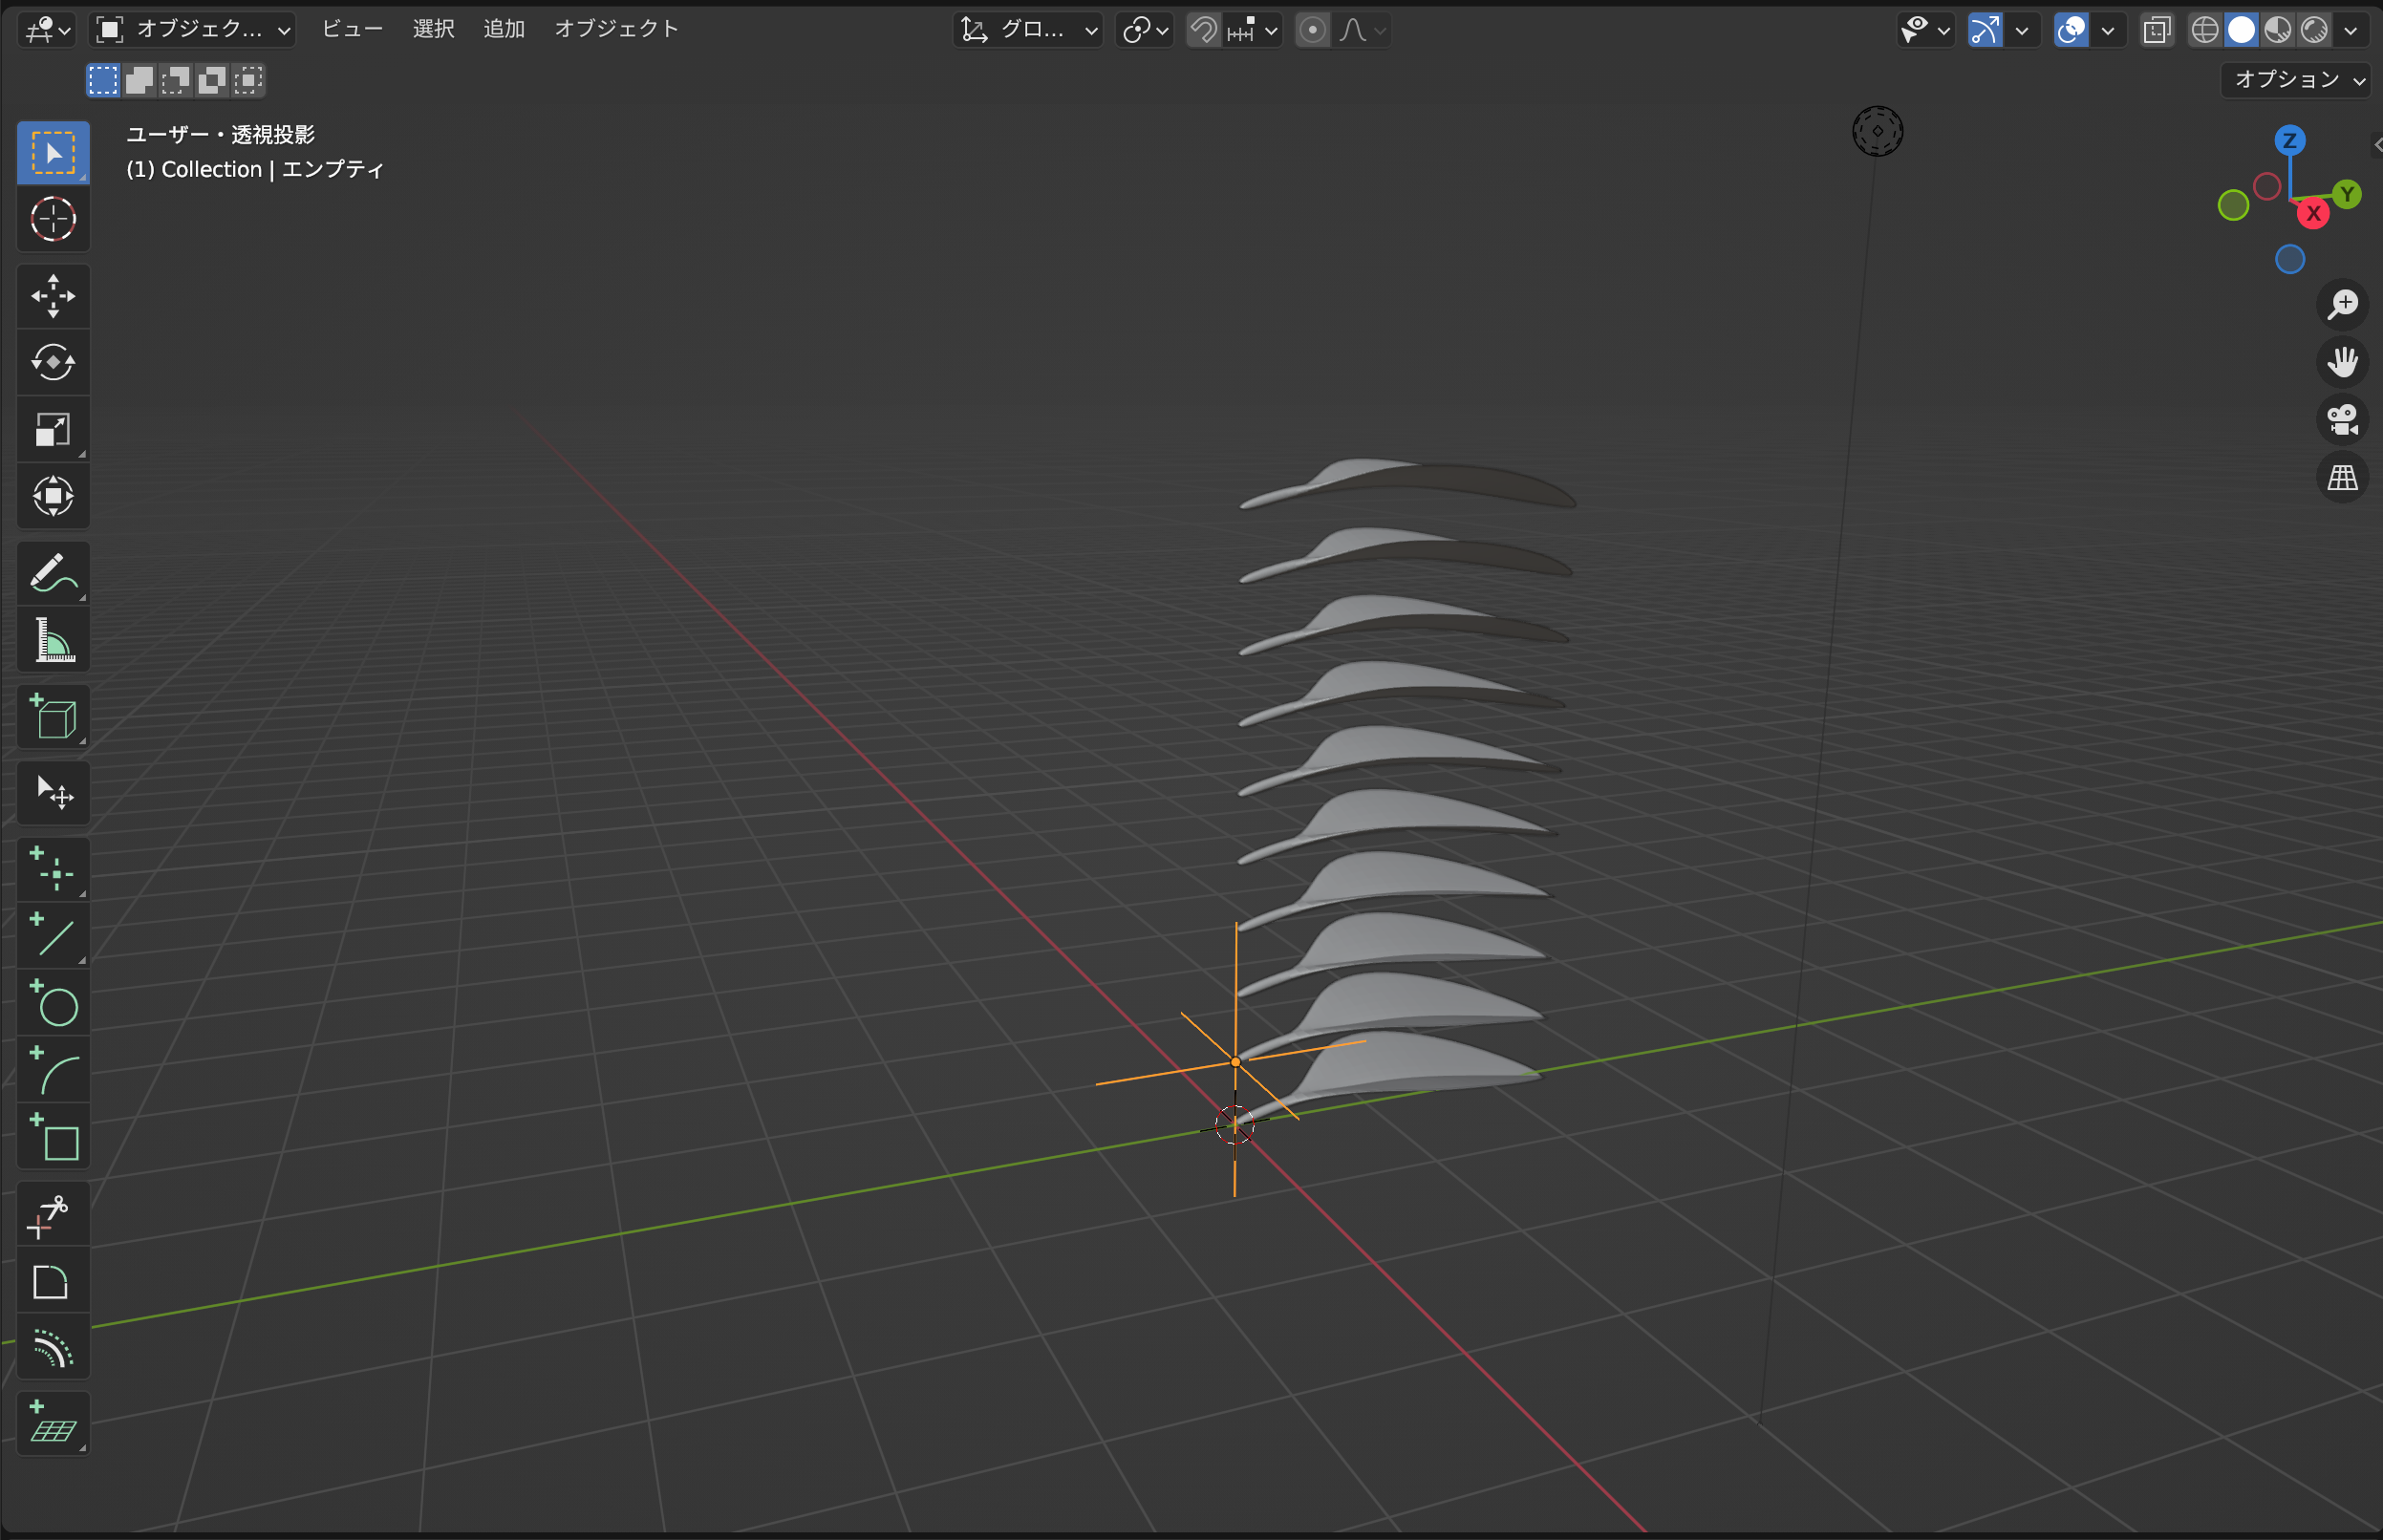2383x1540 pixels.
Task: Toggle the camera view button
Action: click(2342, 420)
